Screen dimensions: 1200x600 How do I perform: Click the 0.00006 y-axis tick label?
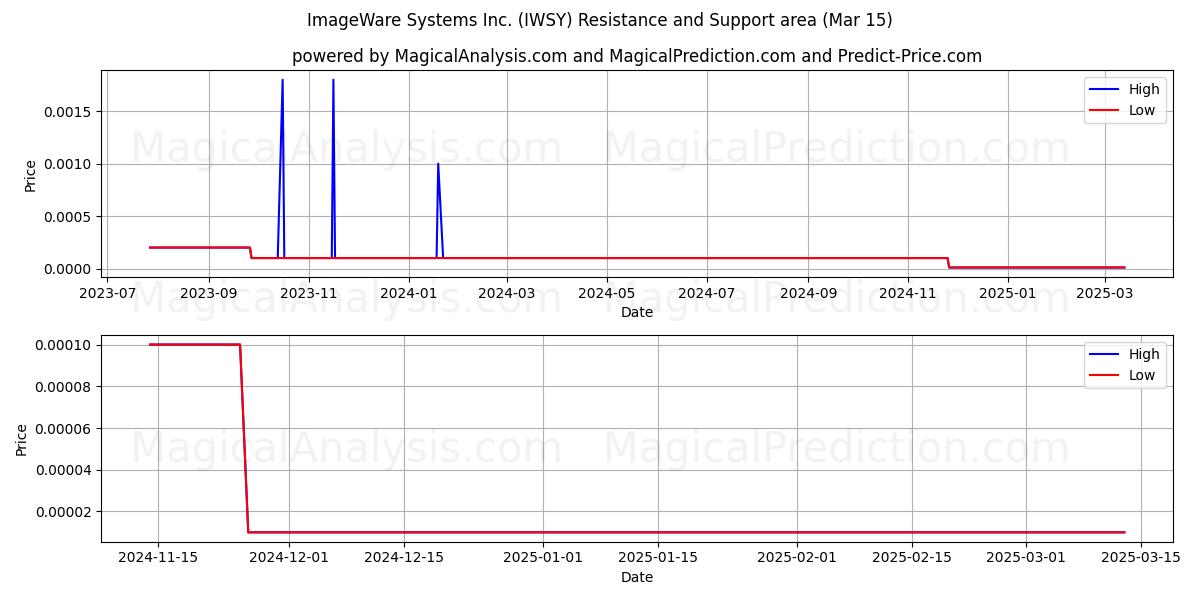(x=64, y=428)
